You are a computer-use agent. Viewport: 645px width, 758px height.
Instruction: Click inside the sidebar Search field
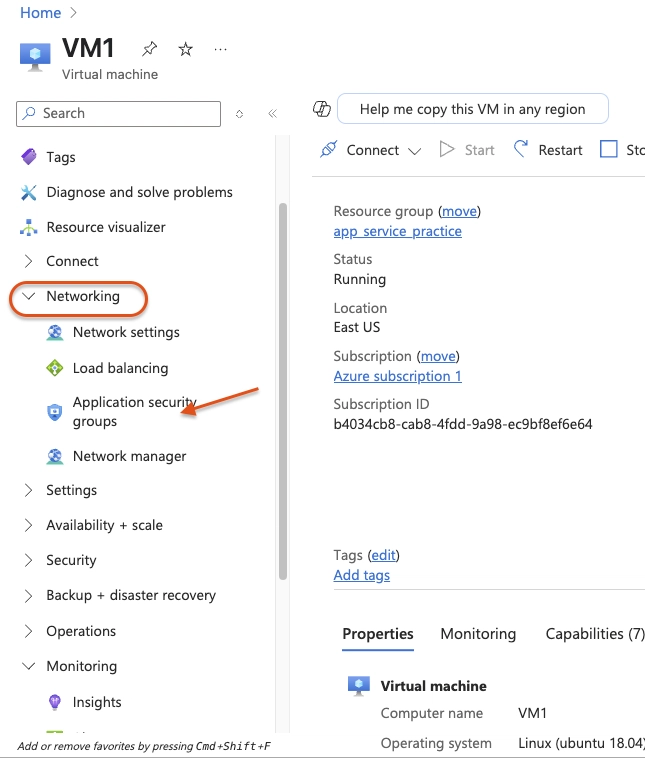click(118, 114)
